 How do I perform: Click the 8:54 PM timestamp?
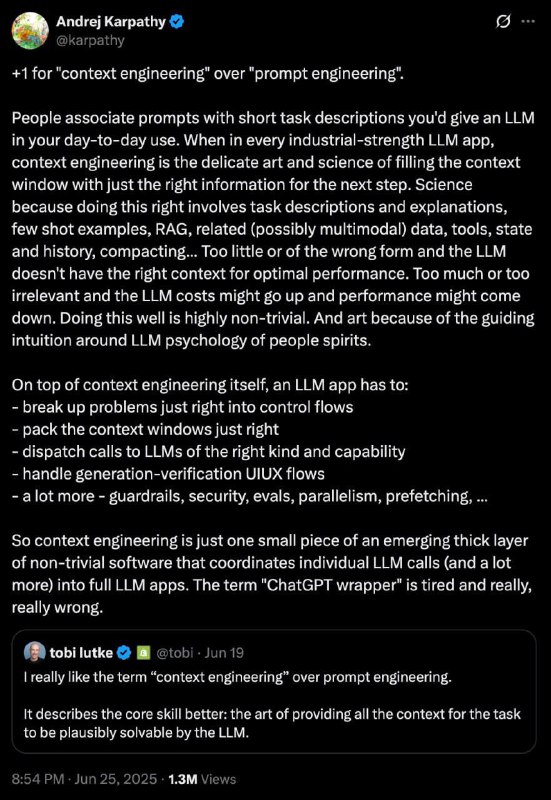pos(38,779)
